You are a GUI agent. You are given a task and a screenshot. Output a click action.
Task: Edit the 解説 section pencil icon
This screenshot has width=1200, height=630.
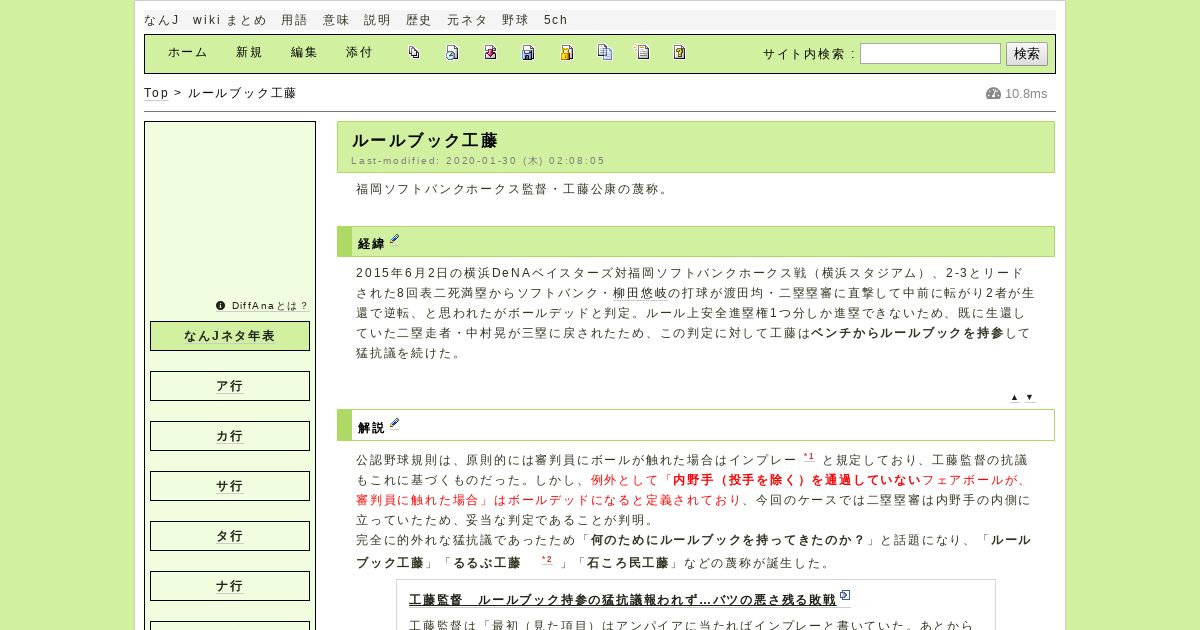pos(394,424)
